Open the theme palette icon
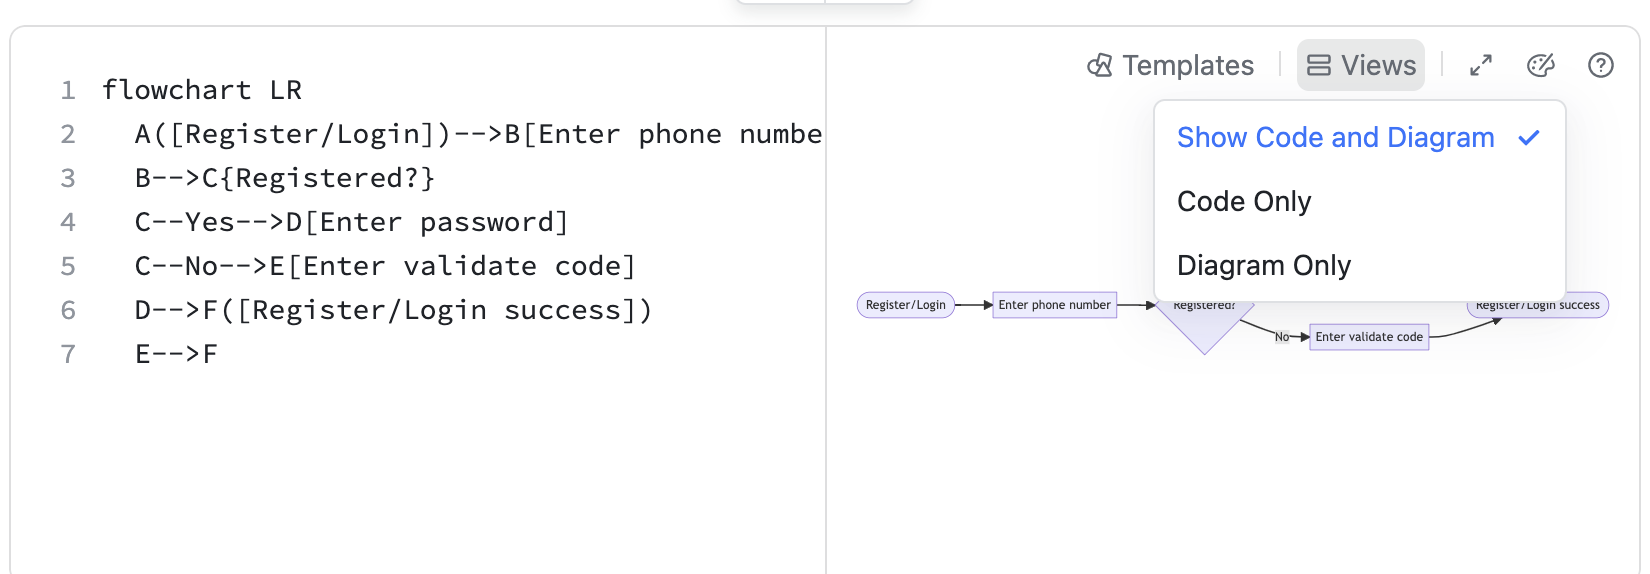Viewport: 1650px width, 574px height. (x=1541, y=66)
